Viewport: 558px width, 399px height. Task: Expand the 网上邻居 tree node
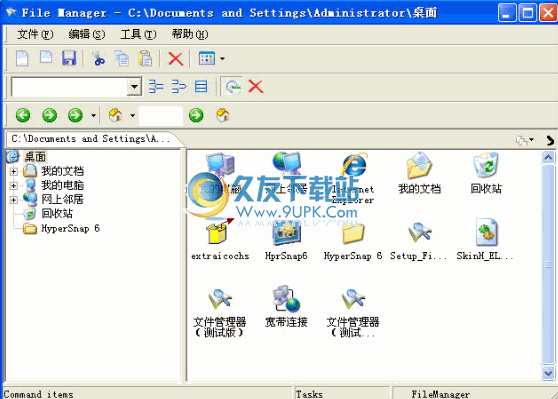14,200
